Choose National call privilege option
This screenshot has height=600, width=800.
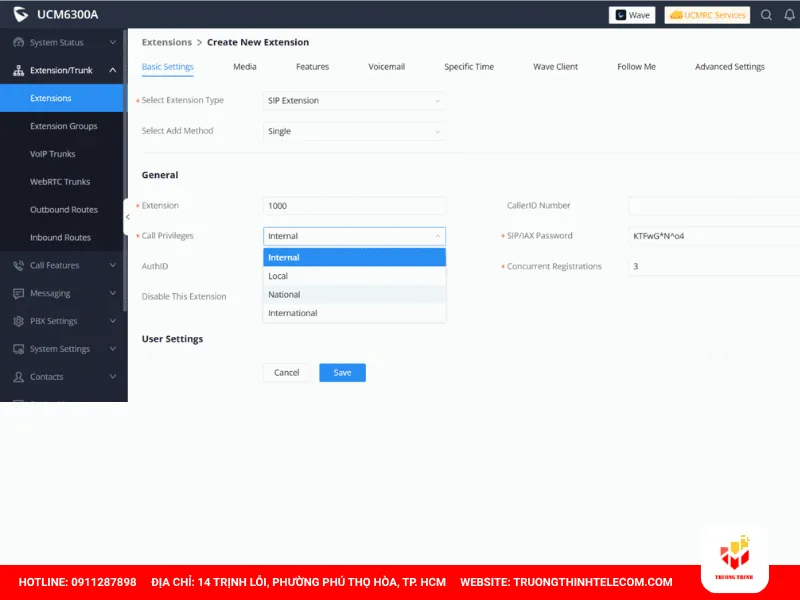[x=354, y=294]
